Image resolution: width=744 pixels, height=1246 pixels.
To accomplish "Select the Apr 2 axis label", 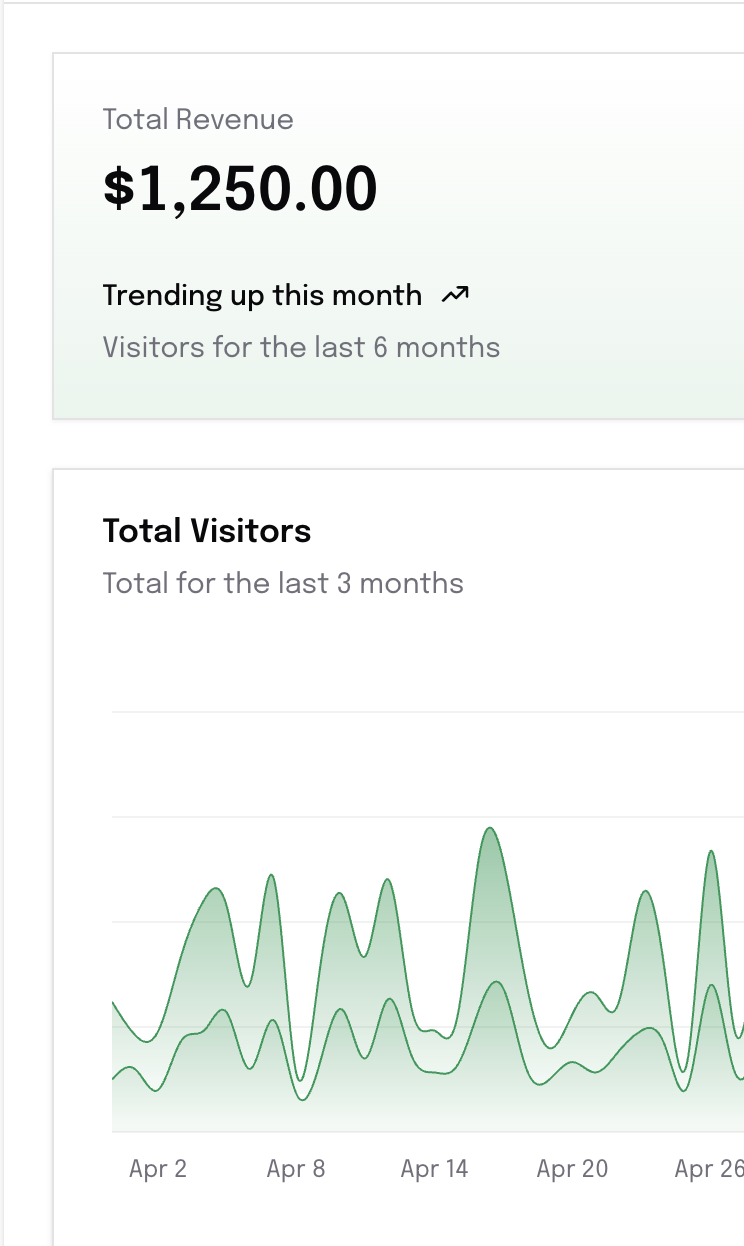I will [158, 1168].
